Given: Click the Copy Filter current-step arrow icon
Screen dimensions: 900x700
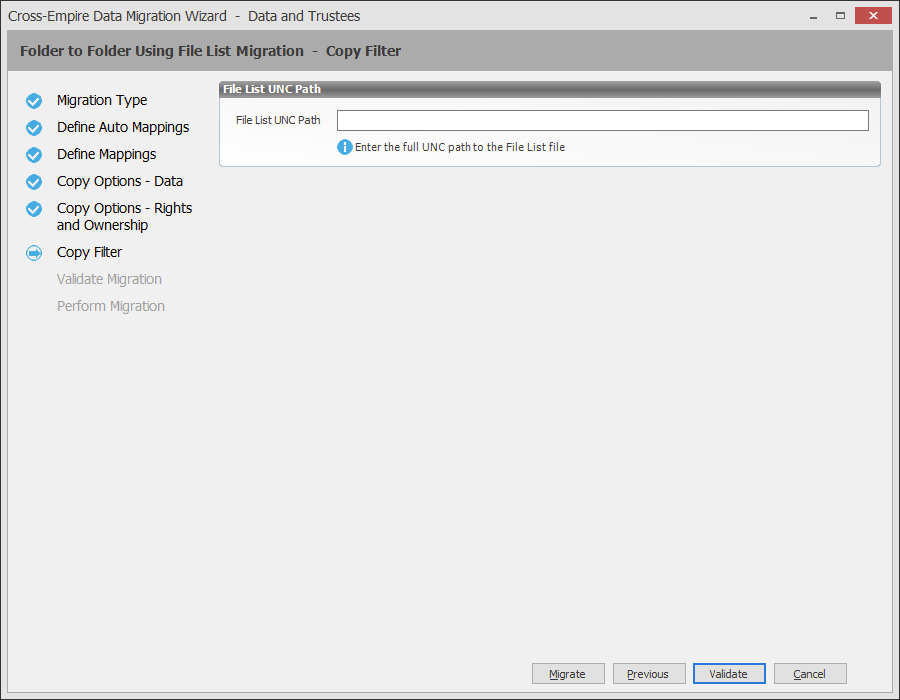Looking at the screenshot, I should (x=34, y=253).
